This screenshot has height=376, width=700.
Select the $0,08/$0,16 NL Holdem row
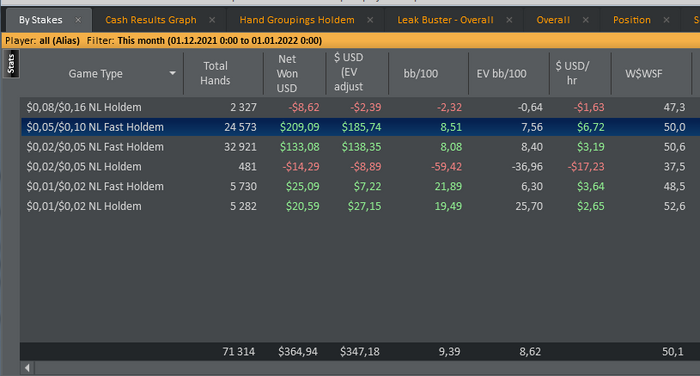coord(360,108)
